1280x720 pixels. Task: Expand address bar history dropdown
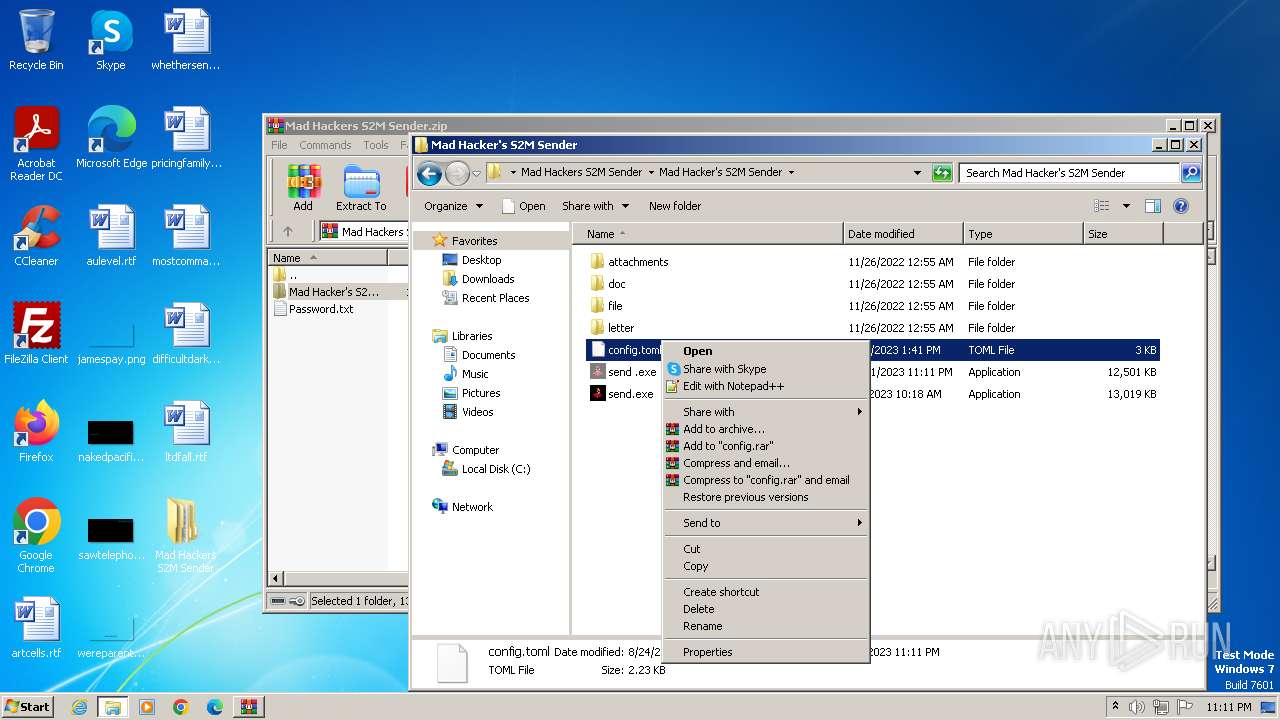click(x=917, y=173)
